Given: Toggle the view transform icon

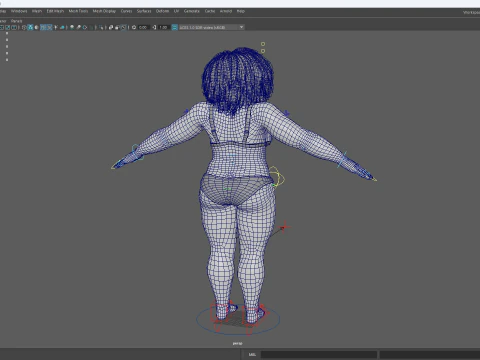Looking at the screenshot, I should [x=174, y=27].
